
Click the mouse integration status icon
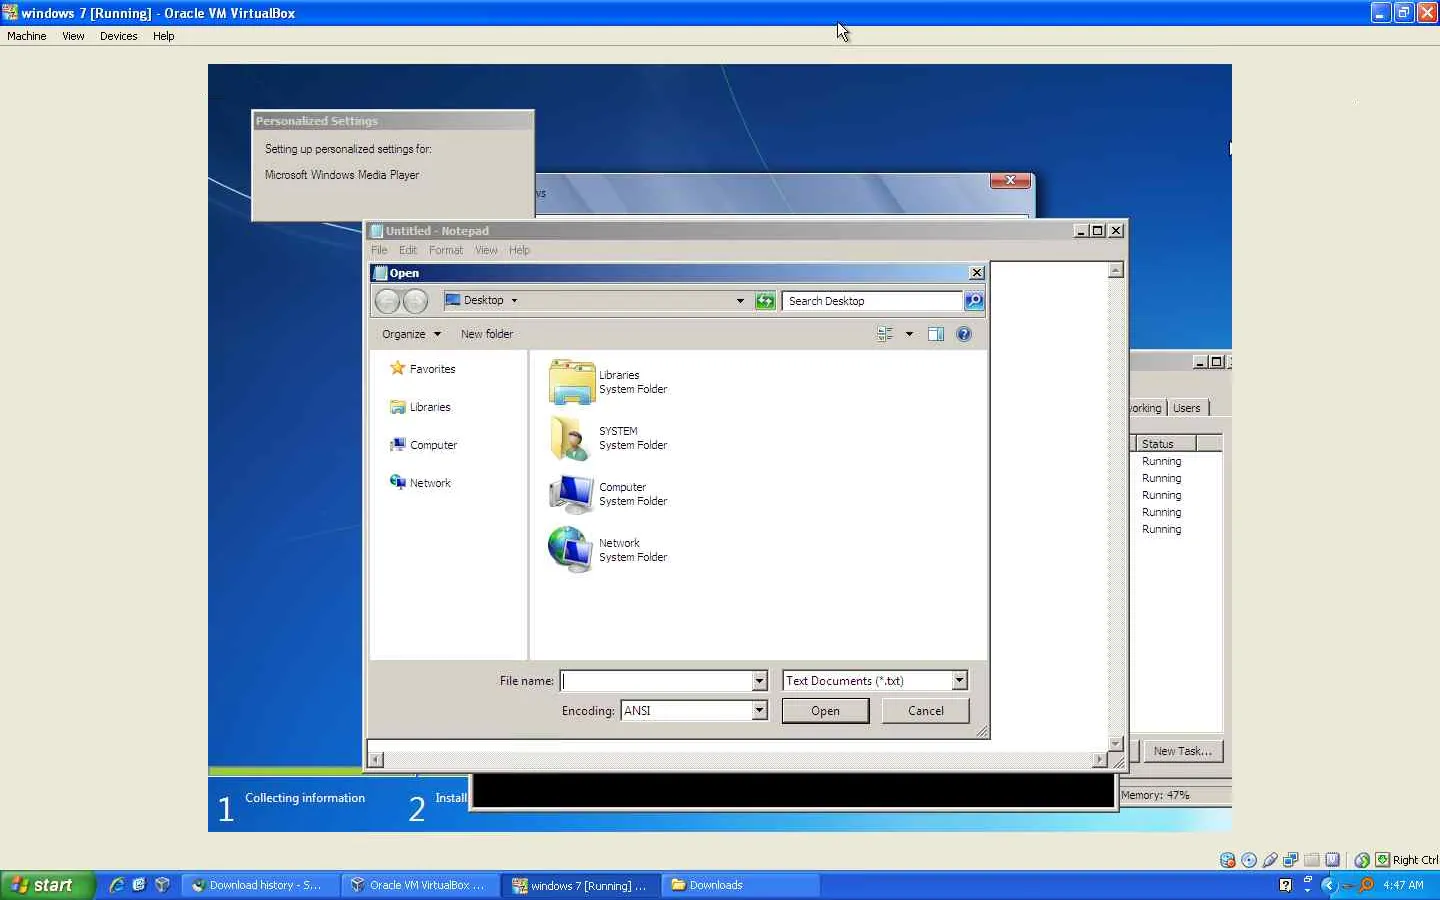point(1362,860)
